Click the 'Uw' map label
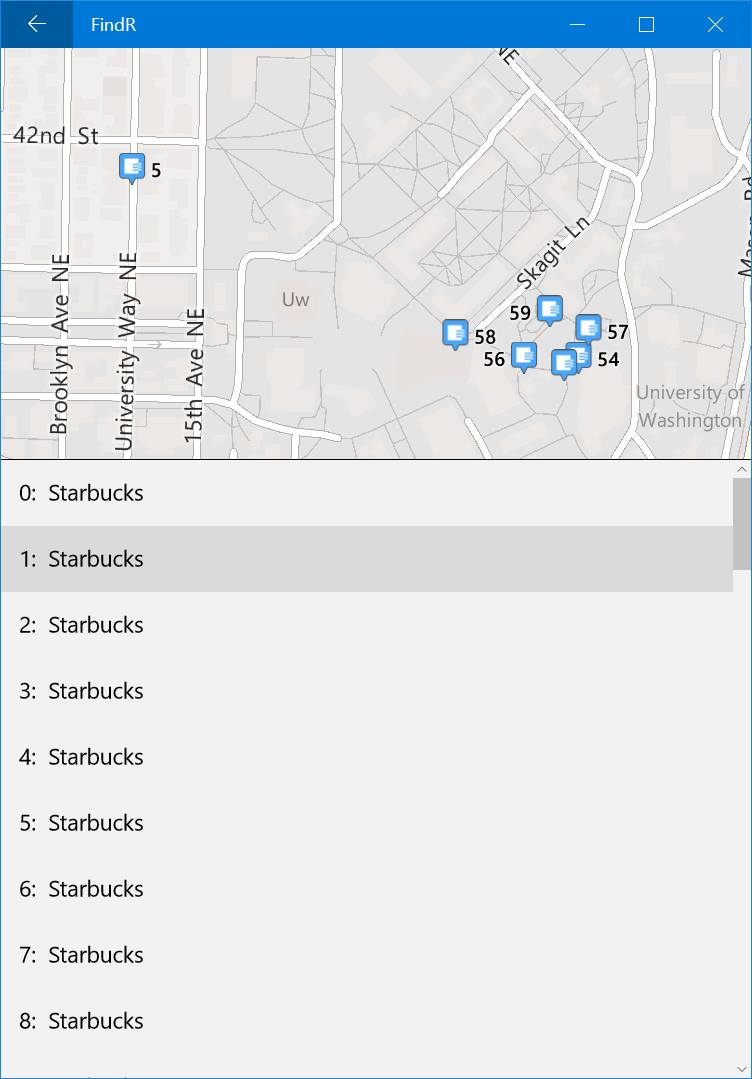 click(x=295, y=299)
